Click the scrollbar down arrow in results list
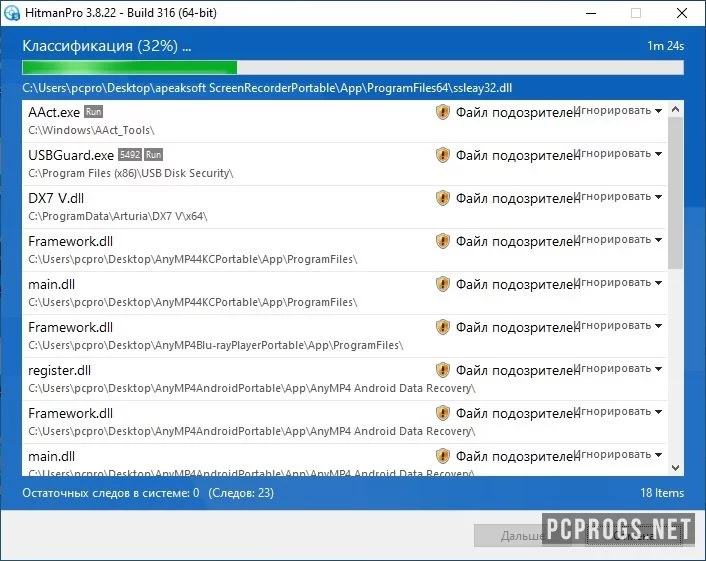The width and height of the screenshot is (706, 561). [x=675, y=468]
